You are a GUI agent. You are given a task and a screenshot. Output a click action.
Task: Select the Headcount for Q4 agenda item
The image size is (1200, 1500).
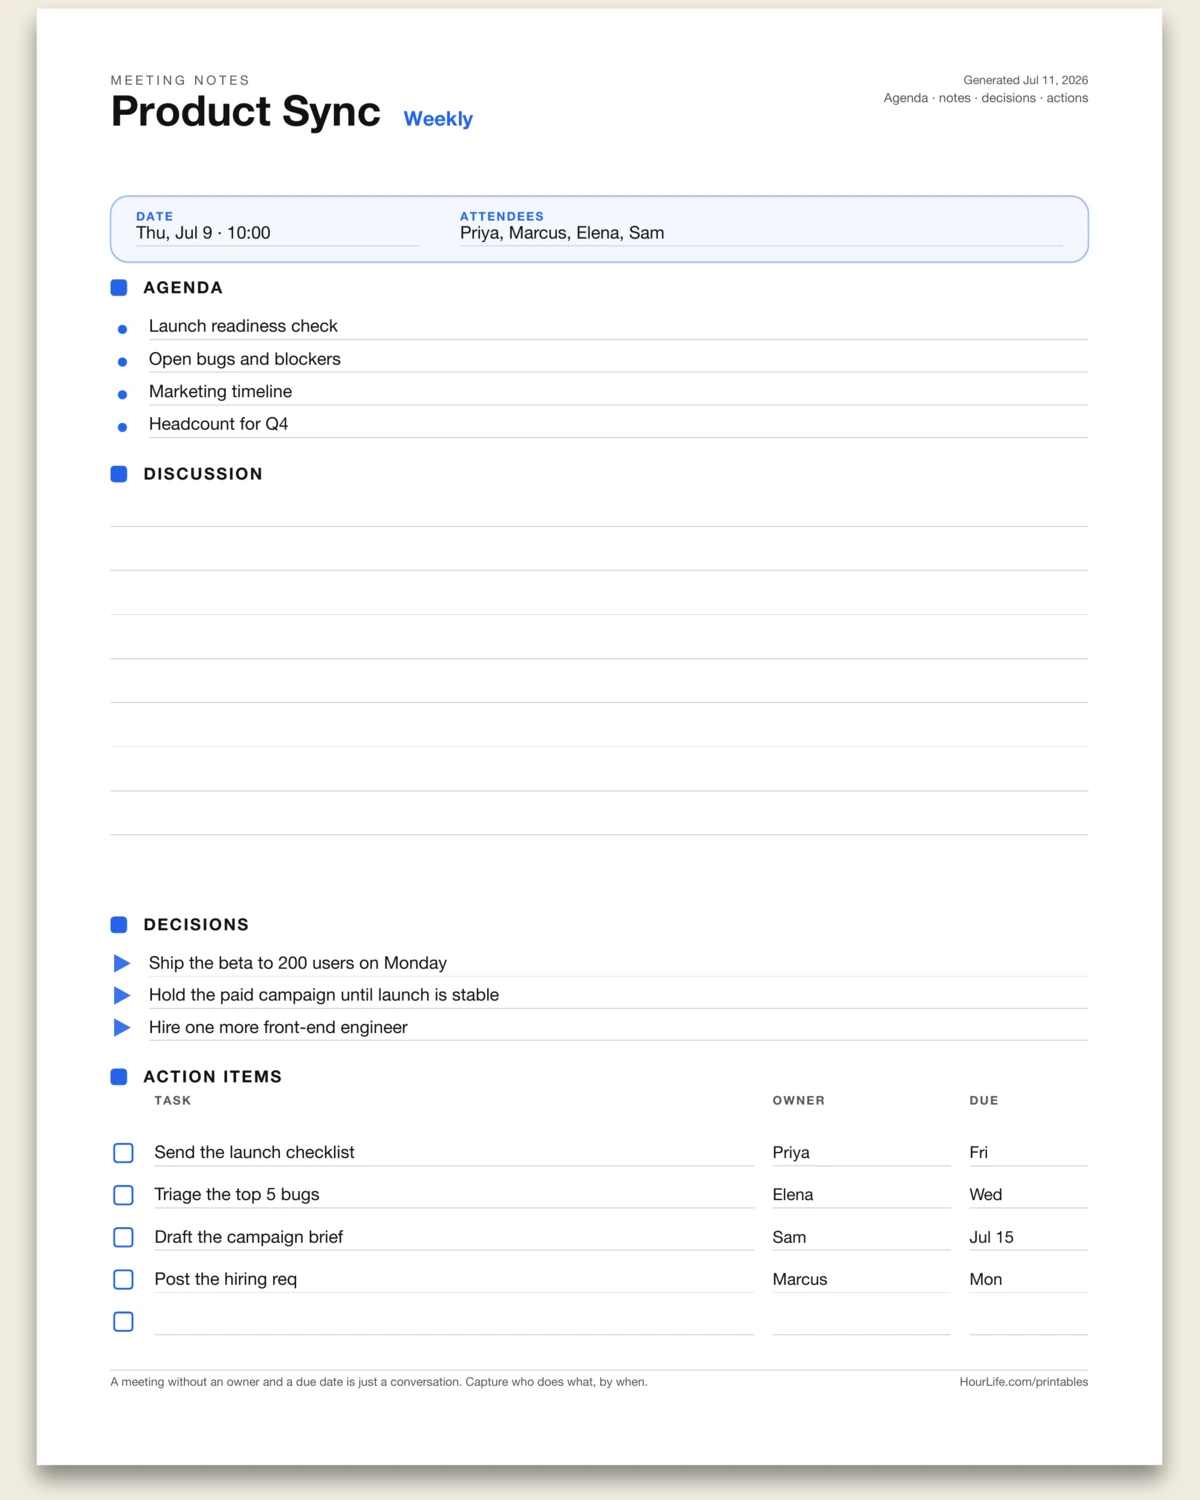coord(218,424)
